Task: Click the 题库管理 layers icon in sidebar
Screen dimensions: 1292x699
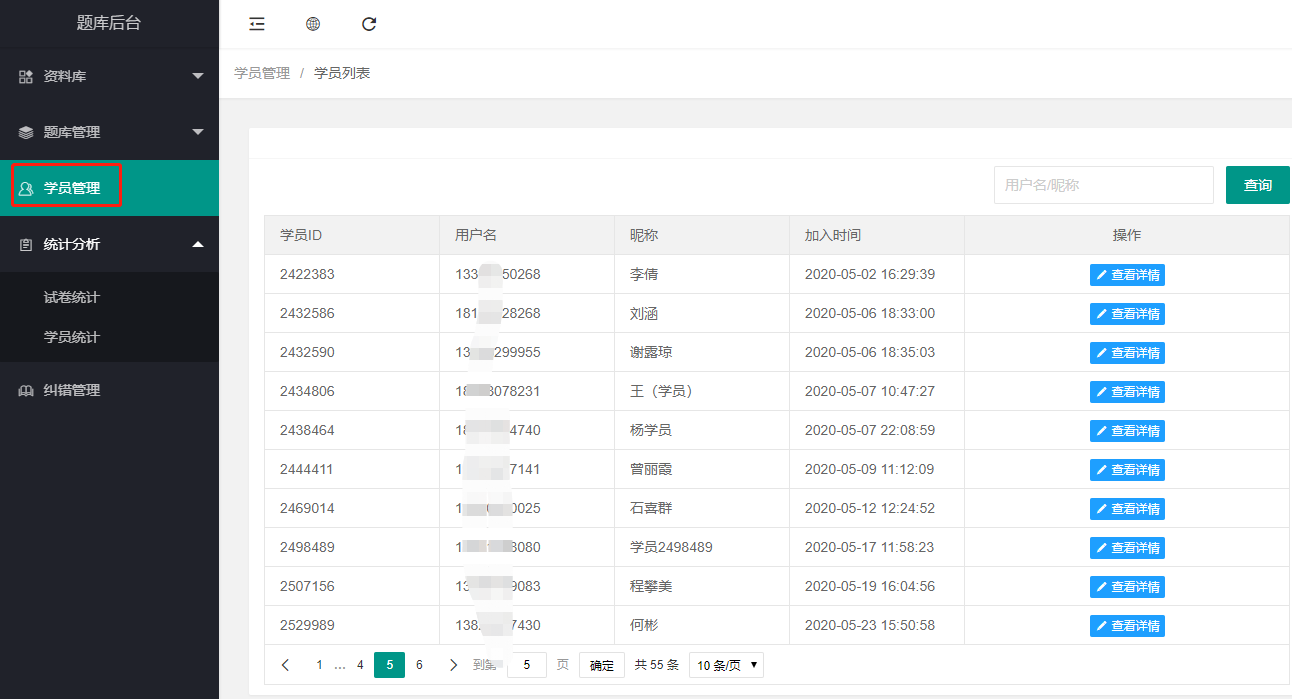Action: 26,132
